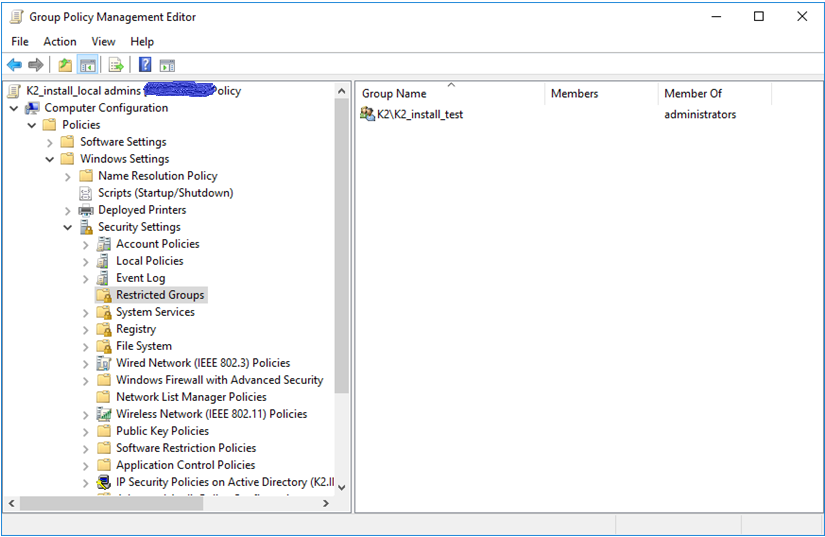Viewport: 825px width, 537px height.
Task: Select the K2\K2_install_test row text
Action: pos(420,114)
